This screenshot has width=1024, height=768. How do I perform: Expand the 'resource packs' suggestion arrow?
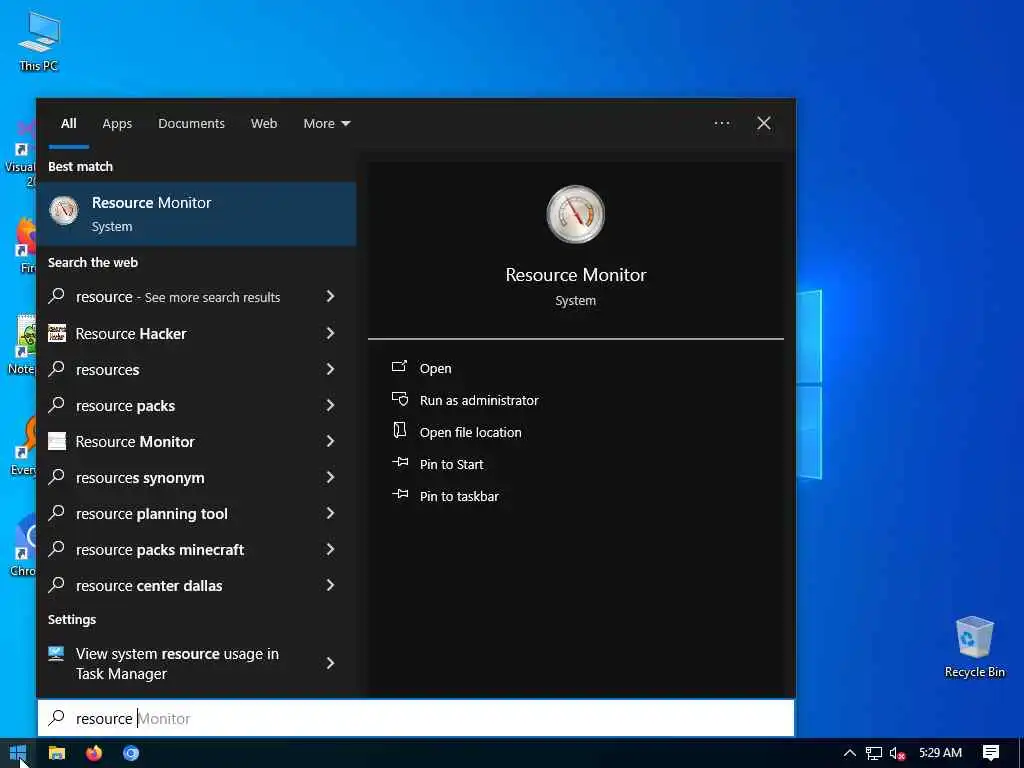coord(330,405)
